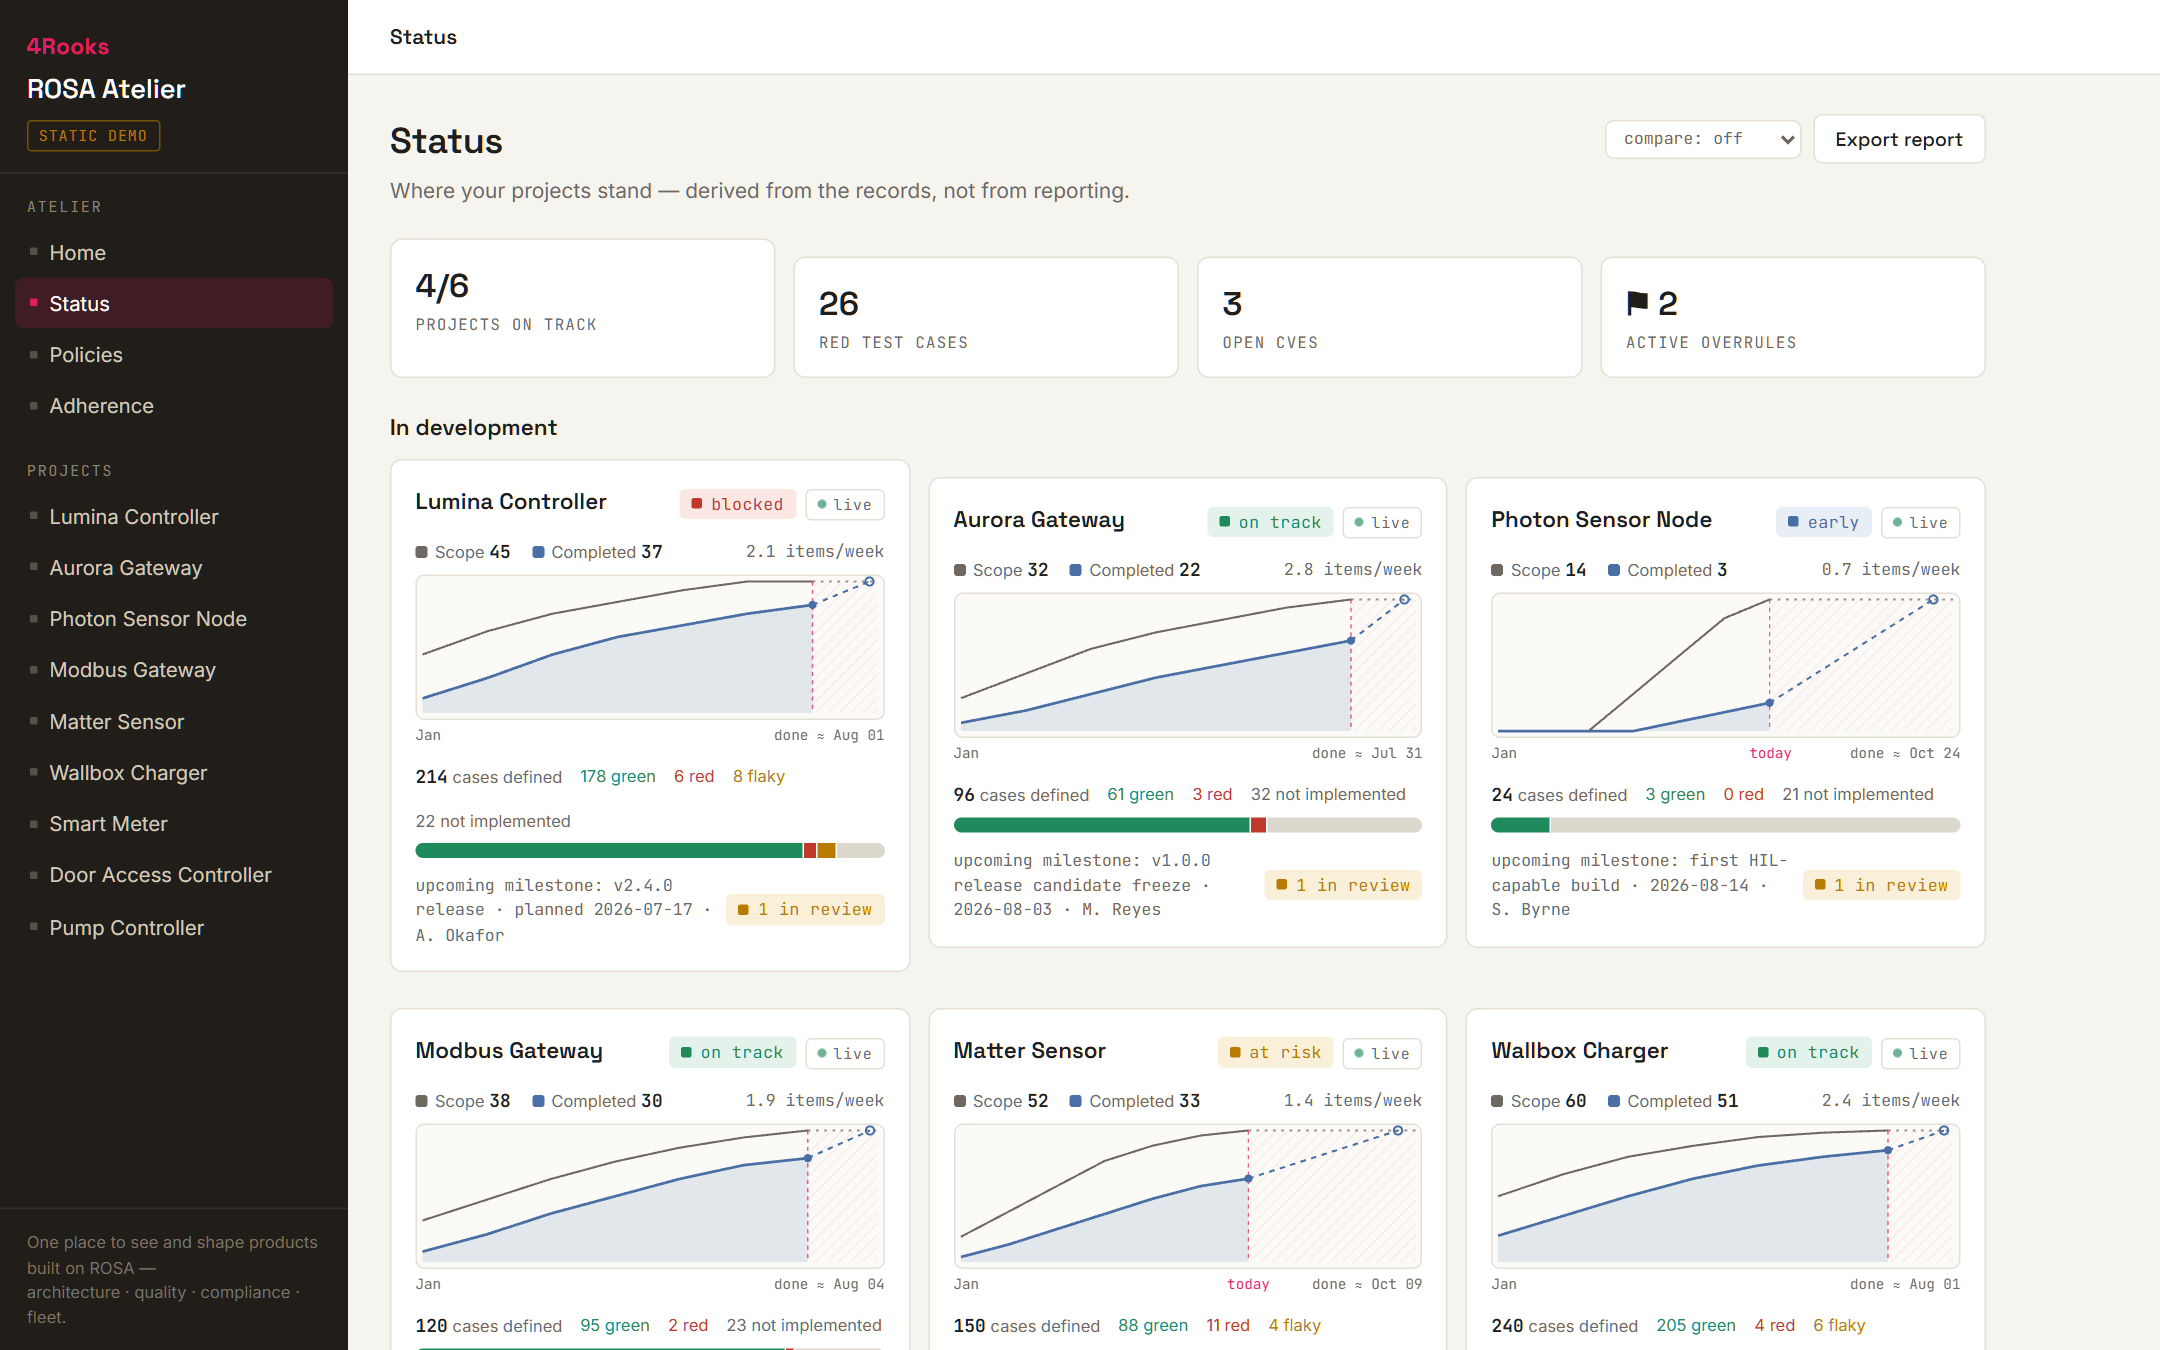Open Lumina Controller project in sidebar
Image resolution: width=2160 pixels, height=1350 pixels.
click(x=174, y=516)
